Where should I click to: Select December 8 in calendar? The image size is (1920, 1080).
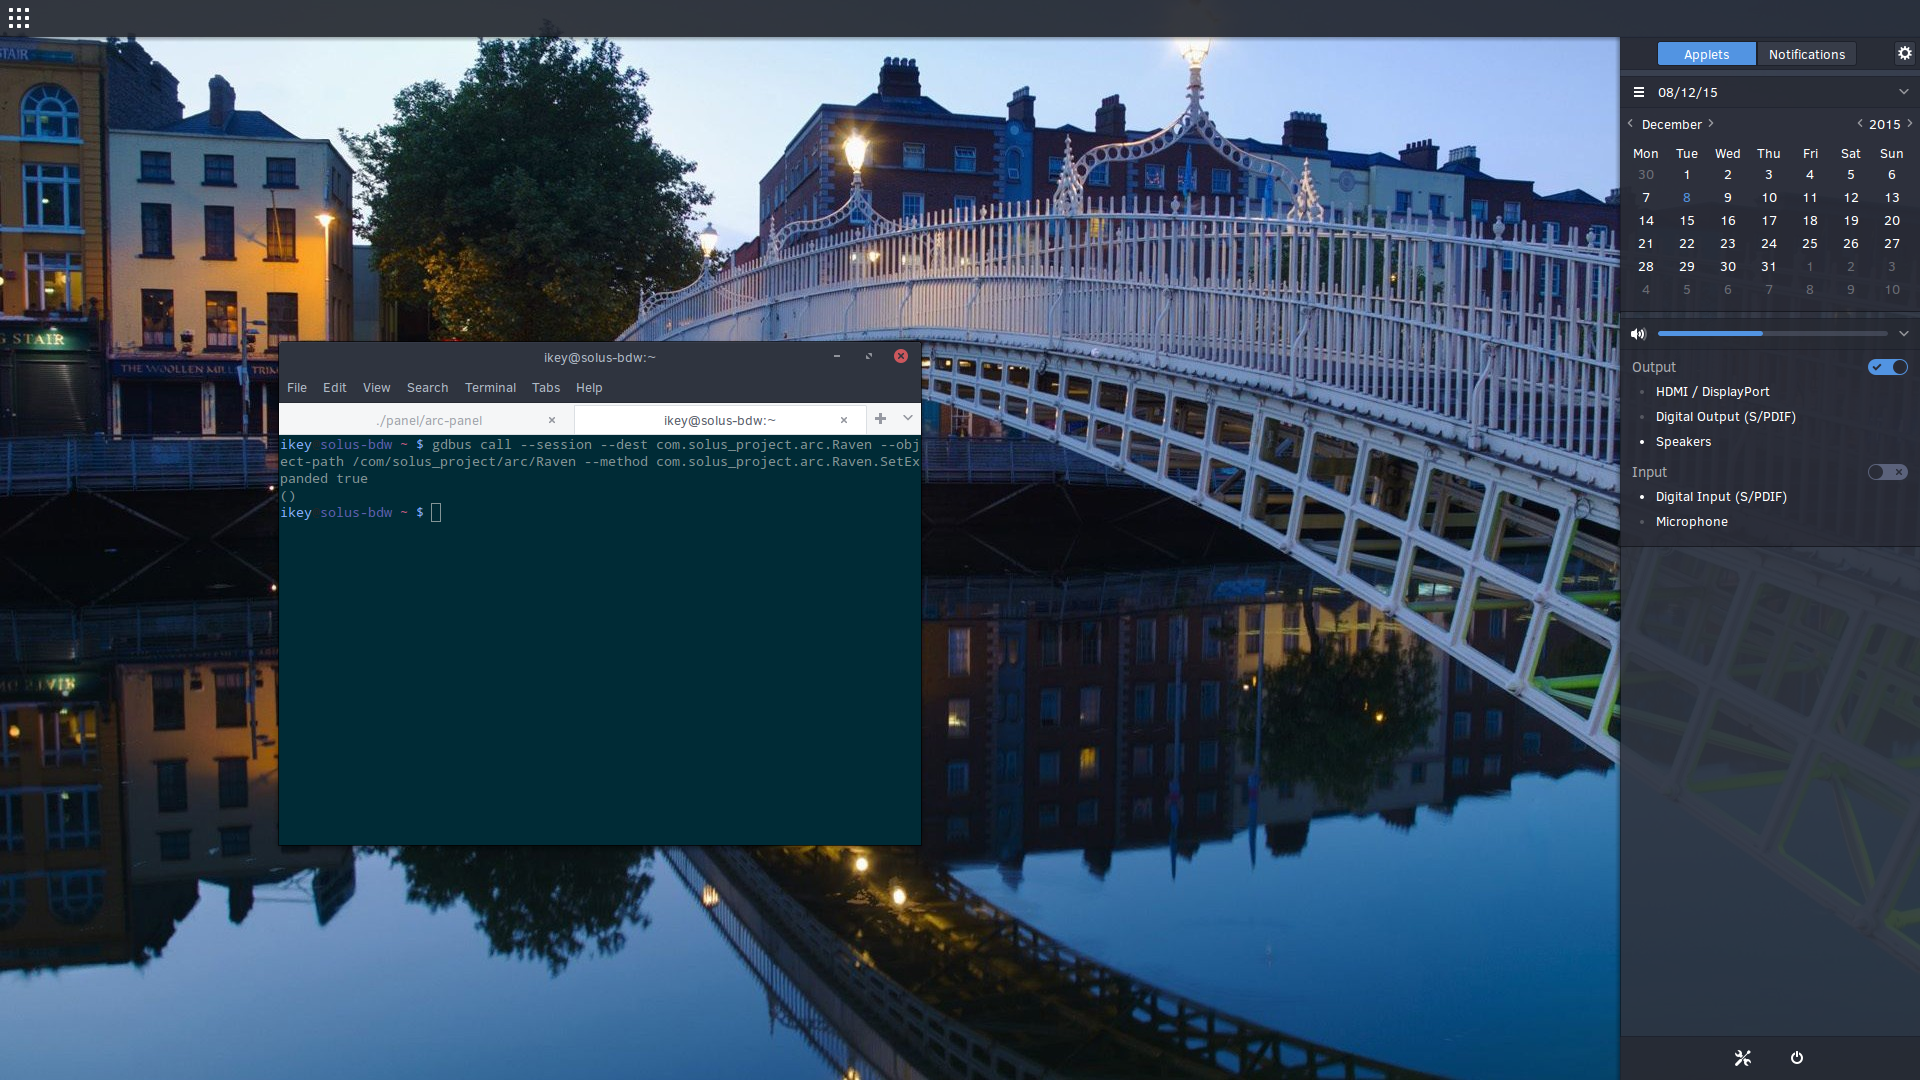pos(1687,198)
